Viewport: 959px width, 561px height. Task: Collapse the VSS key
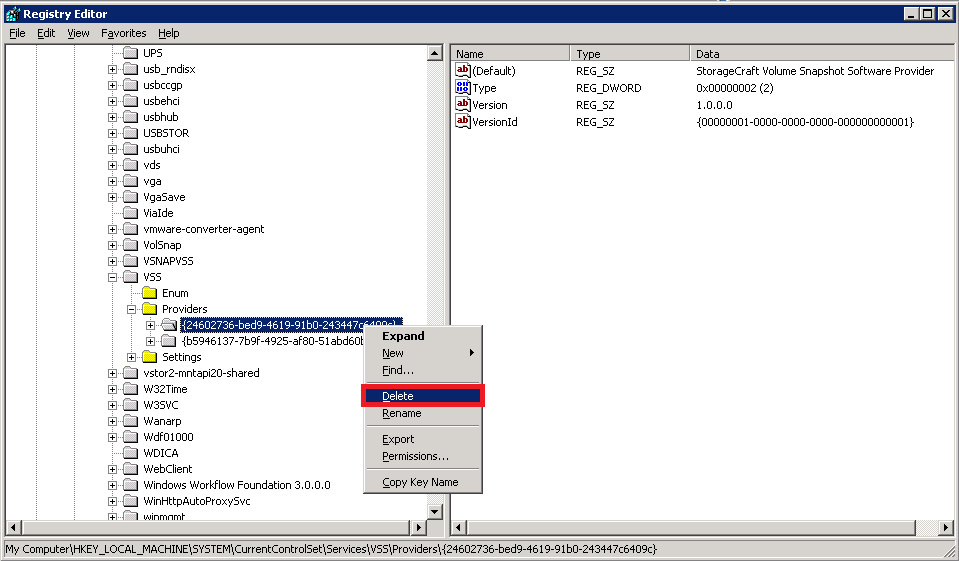click(x=113, y=277)
